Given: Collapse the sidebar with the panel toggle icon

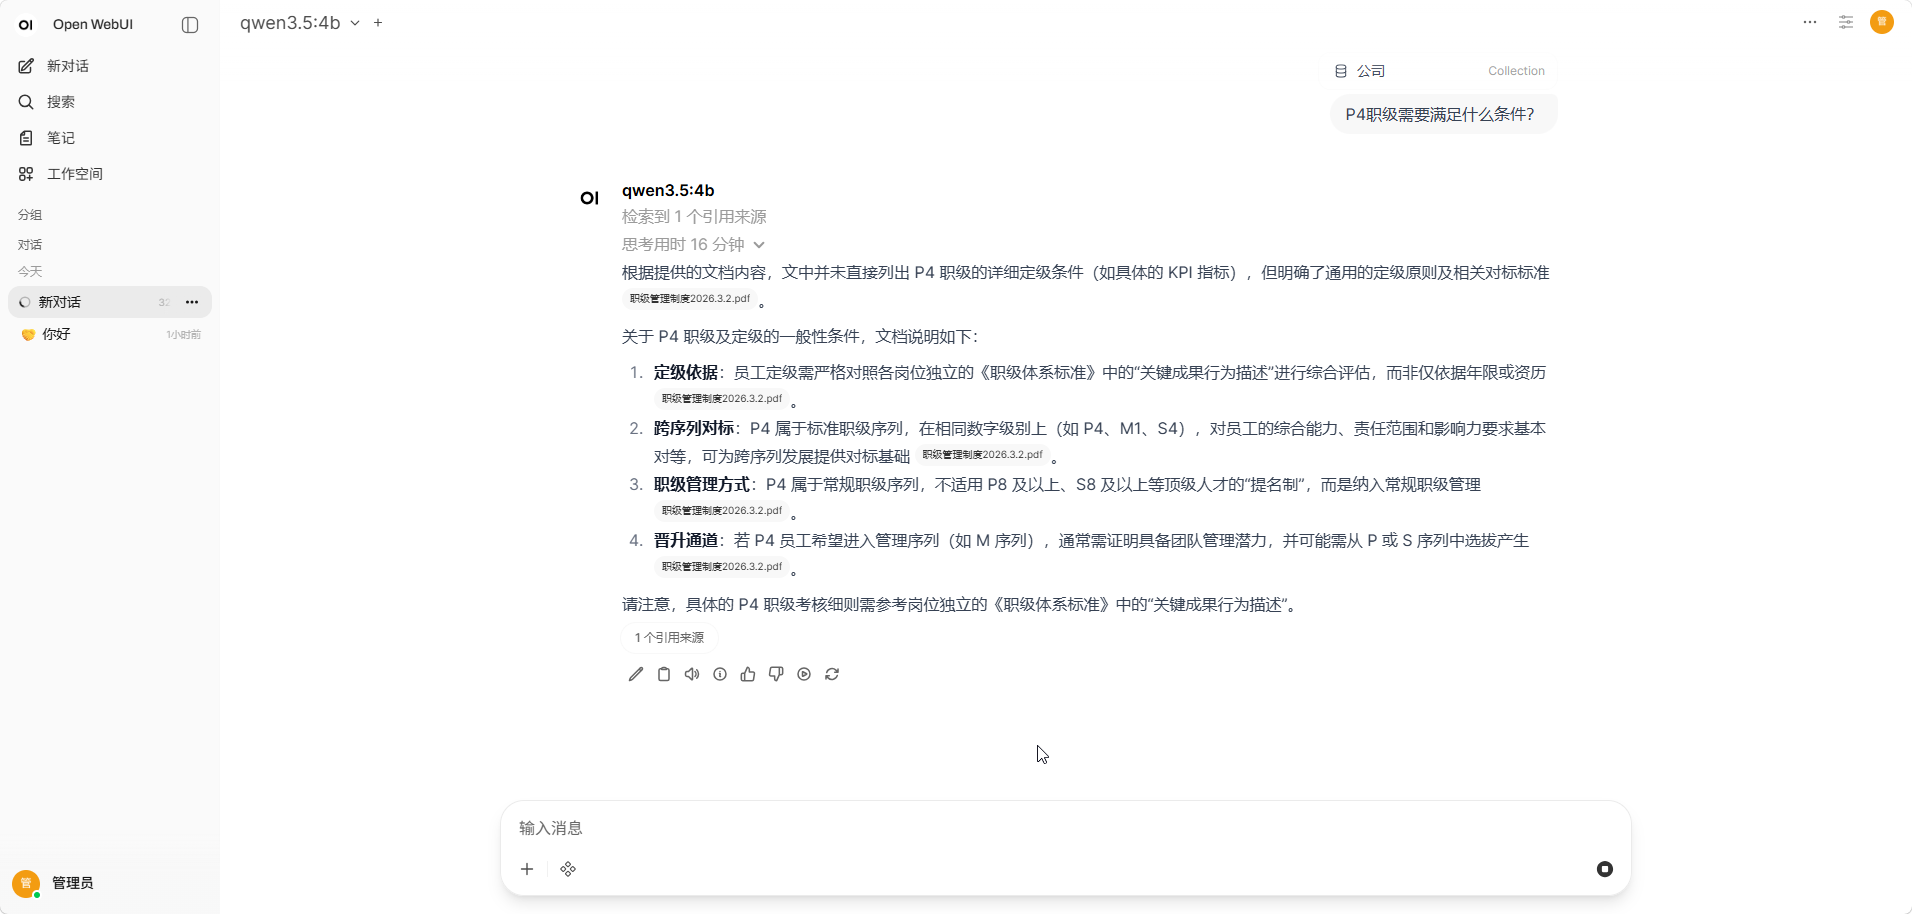Looking at the screenshot, I should pyautogui.click(x=189, y=24).
